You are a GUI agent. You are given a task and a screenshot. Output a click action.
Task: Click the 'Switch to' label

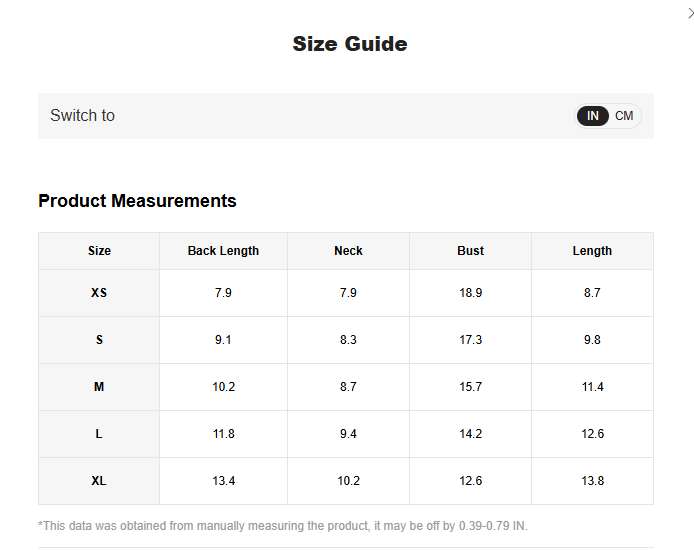pyautogui.click(x=82, y=116)
